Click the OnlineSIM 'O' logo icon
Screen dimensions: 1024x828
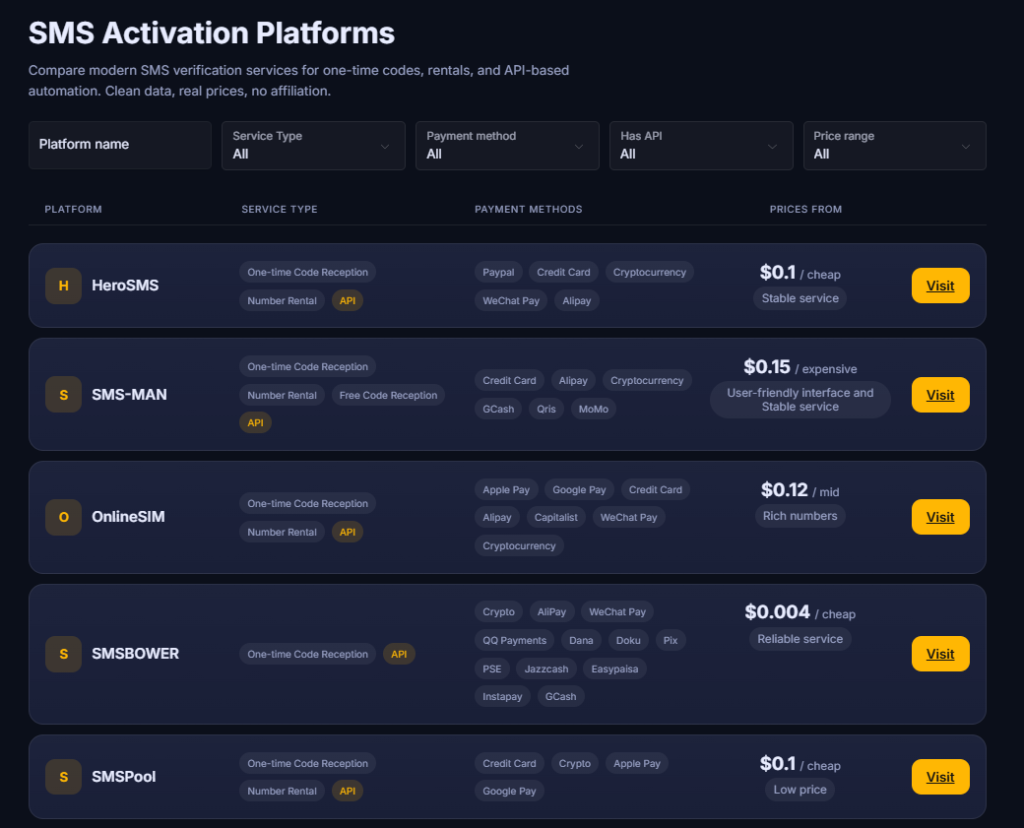[63, 517]
